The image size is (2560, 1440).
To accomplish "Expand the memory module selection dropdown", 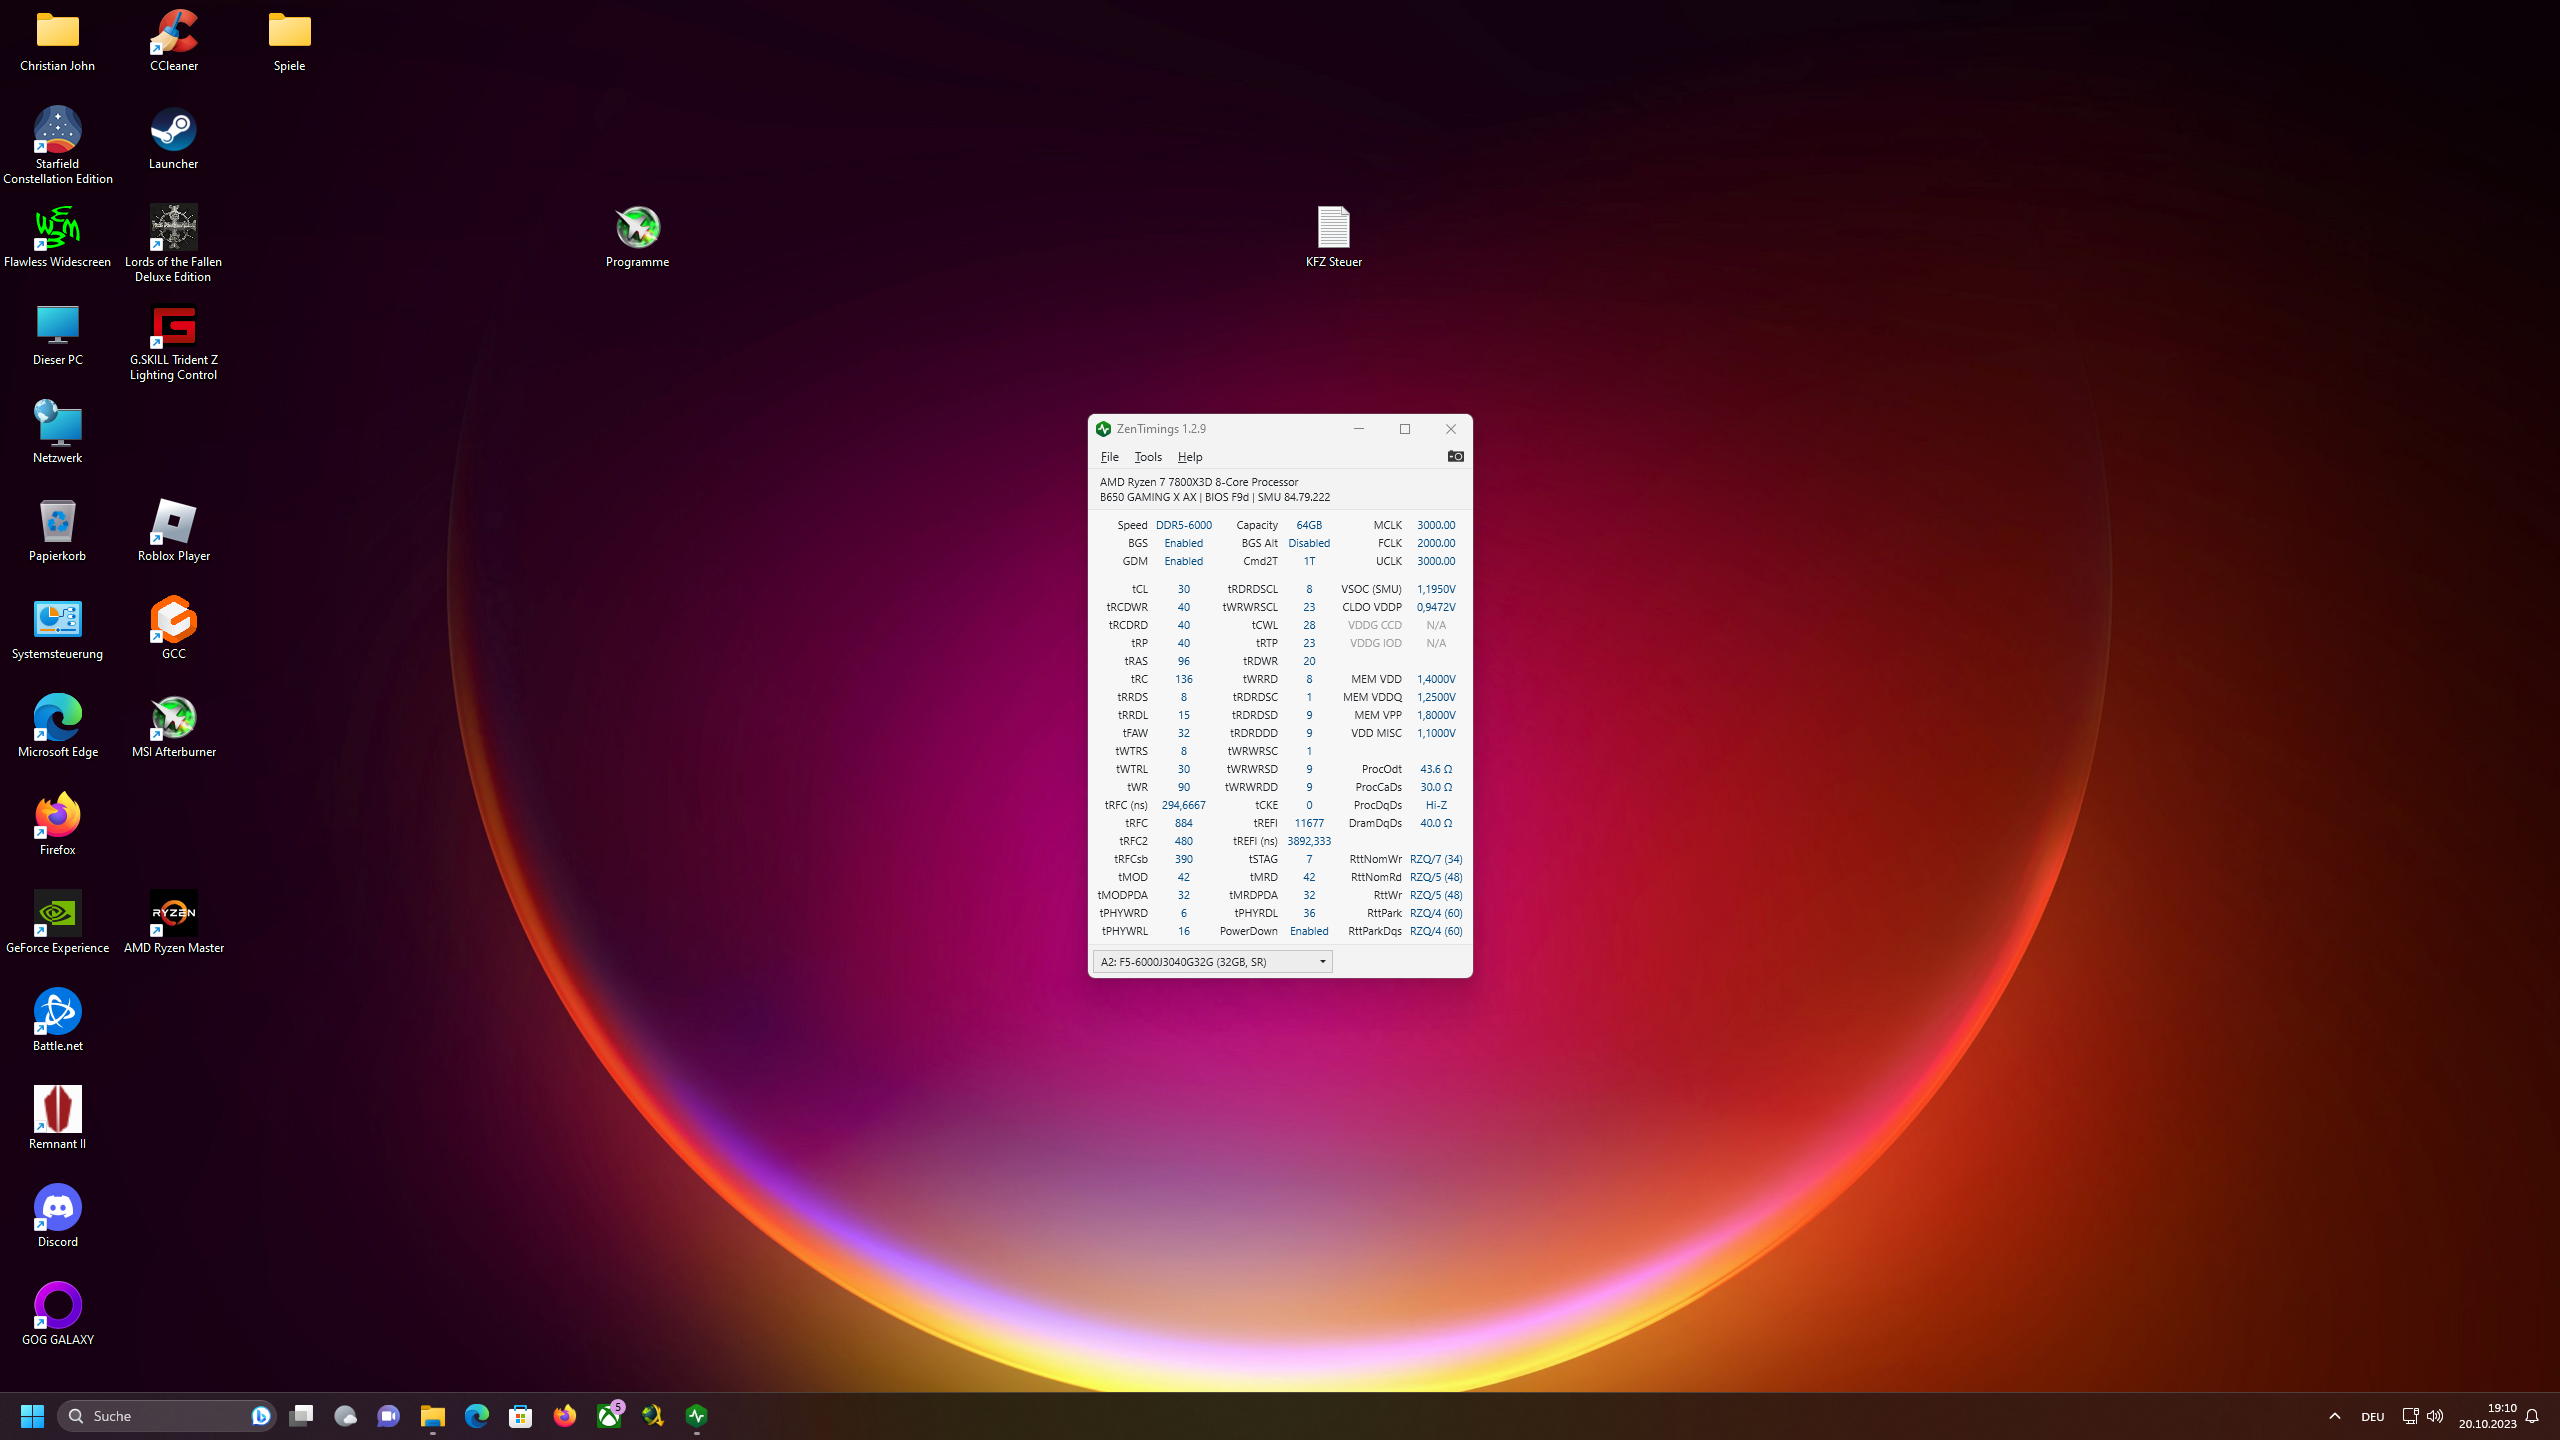I will [x=1322, y=962].
